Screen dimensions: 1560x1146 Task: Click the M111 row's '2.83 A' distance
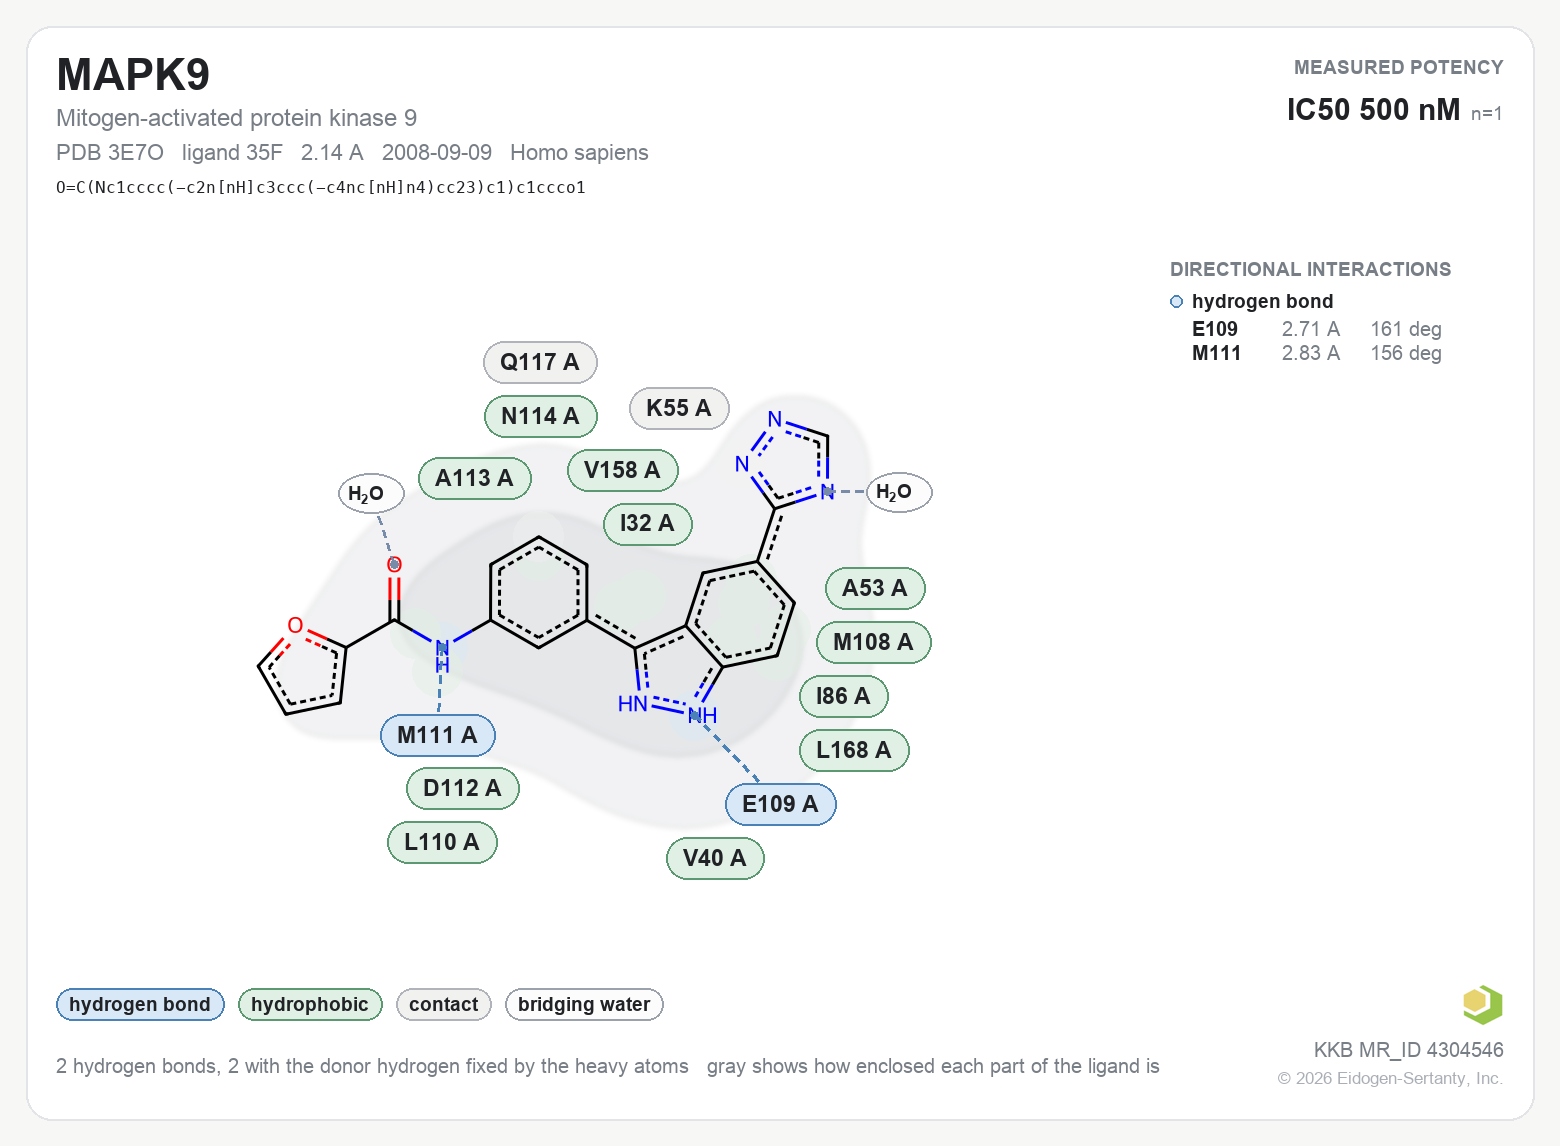[x=1311, y=353]
